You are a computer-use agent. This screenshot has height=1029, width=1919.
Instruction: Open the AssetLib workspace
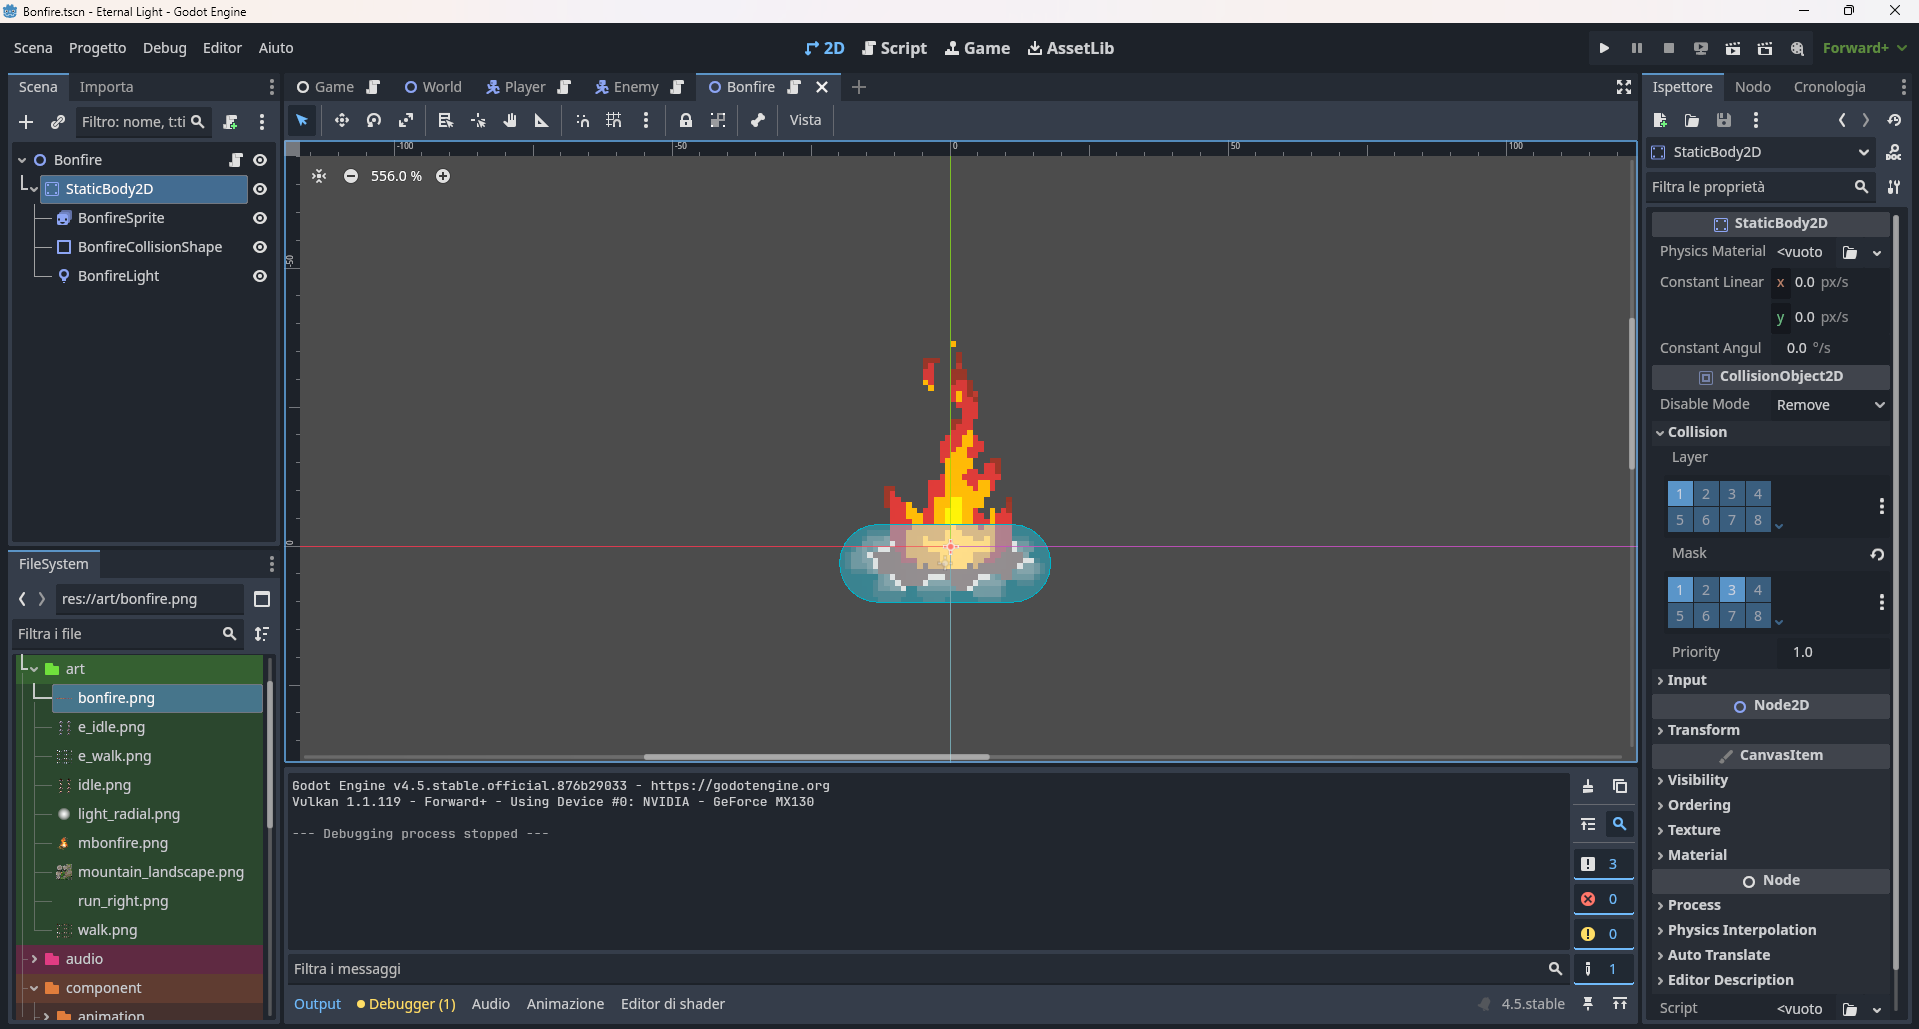coord(1071,48)
